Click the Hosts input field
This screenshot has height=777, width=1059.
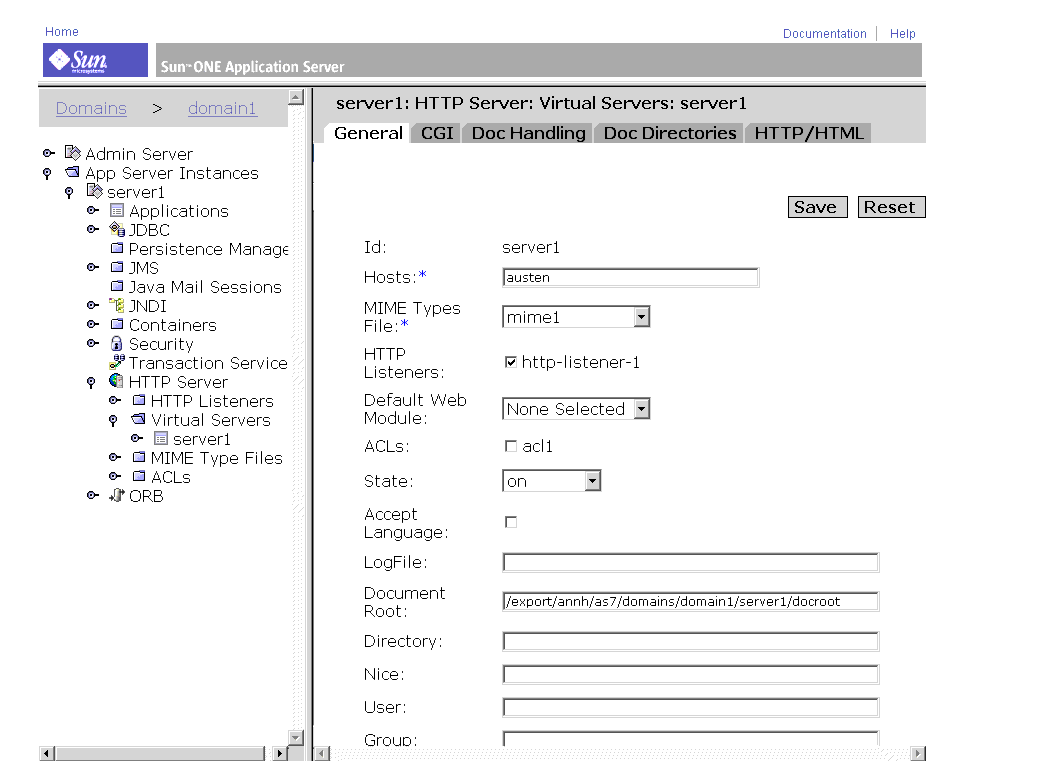(631, 278)
